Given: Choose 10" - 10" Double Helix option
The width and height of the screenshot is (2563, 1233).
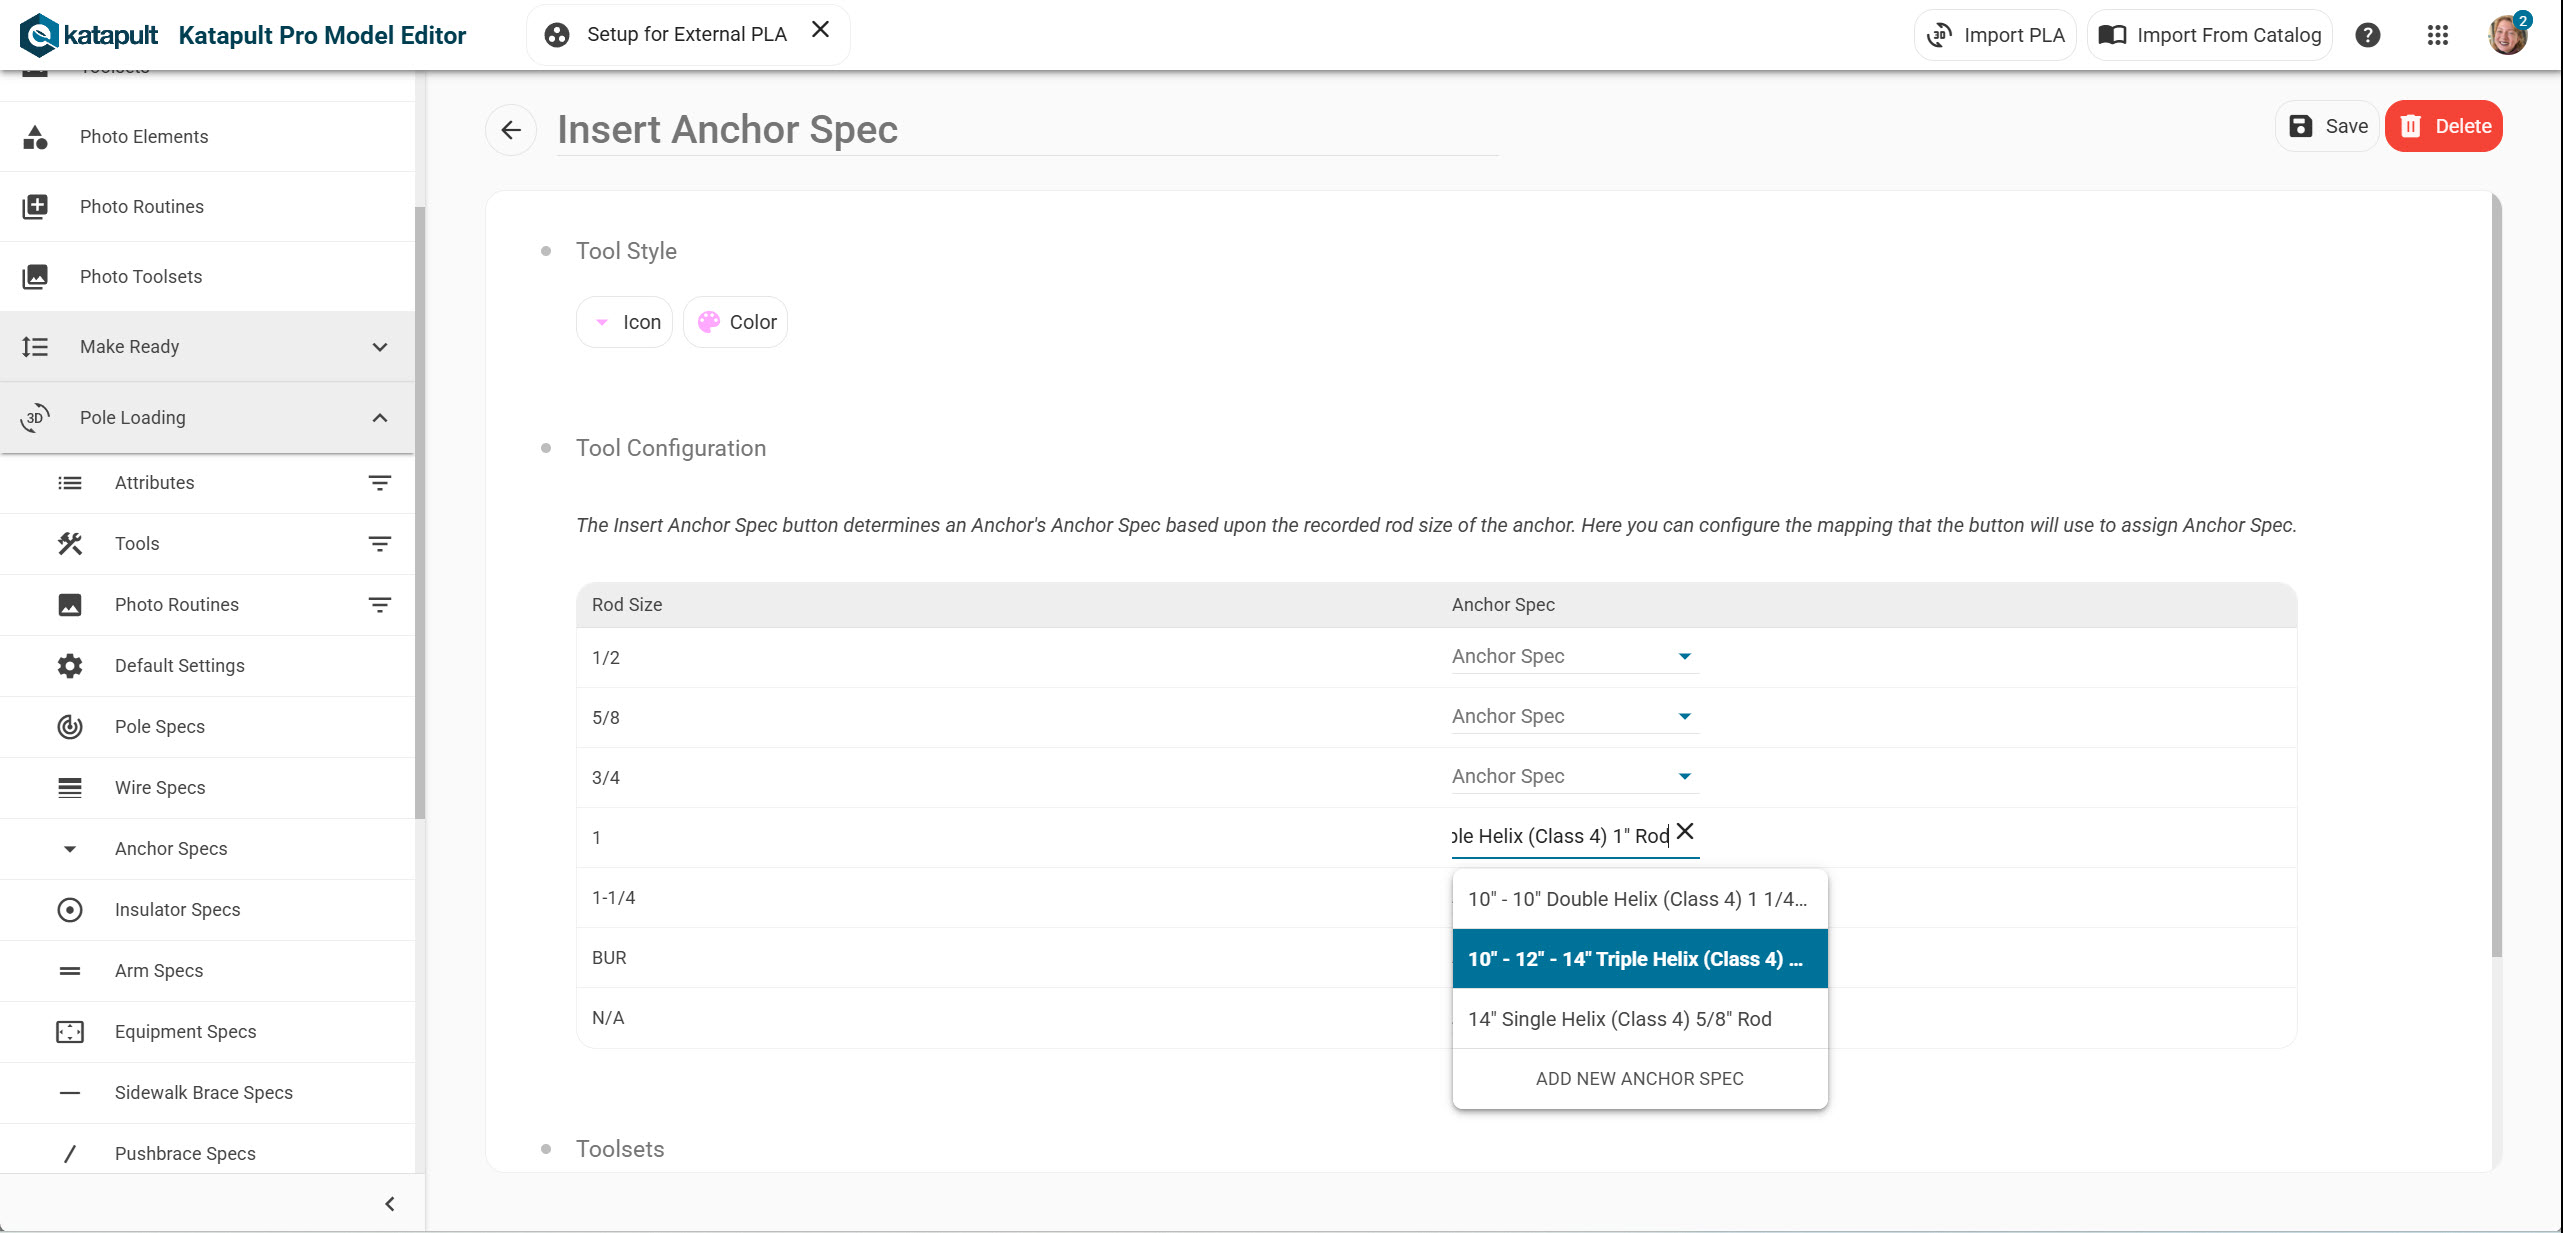Looking at the screenshot, I should 1638,899.
